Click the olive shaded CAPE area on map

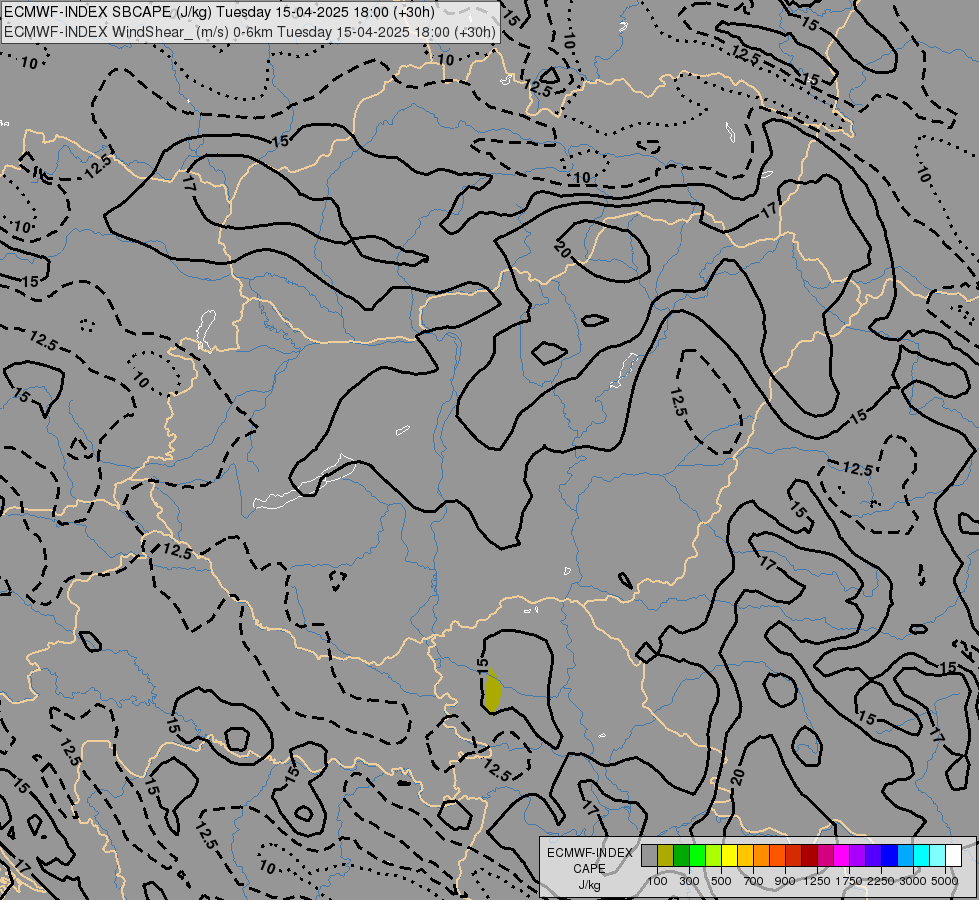click(x=493, y=691)
